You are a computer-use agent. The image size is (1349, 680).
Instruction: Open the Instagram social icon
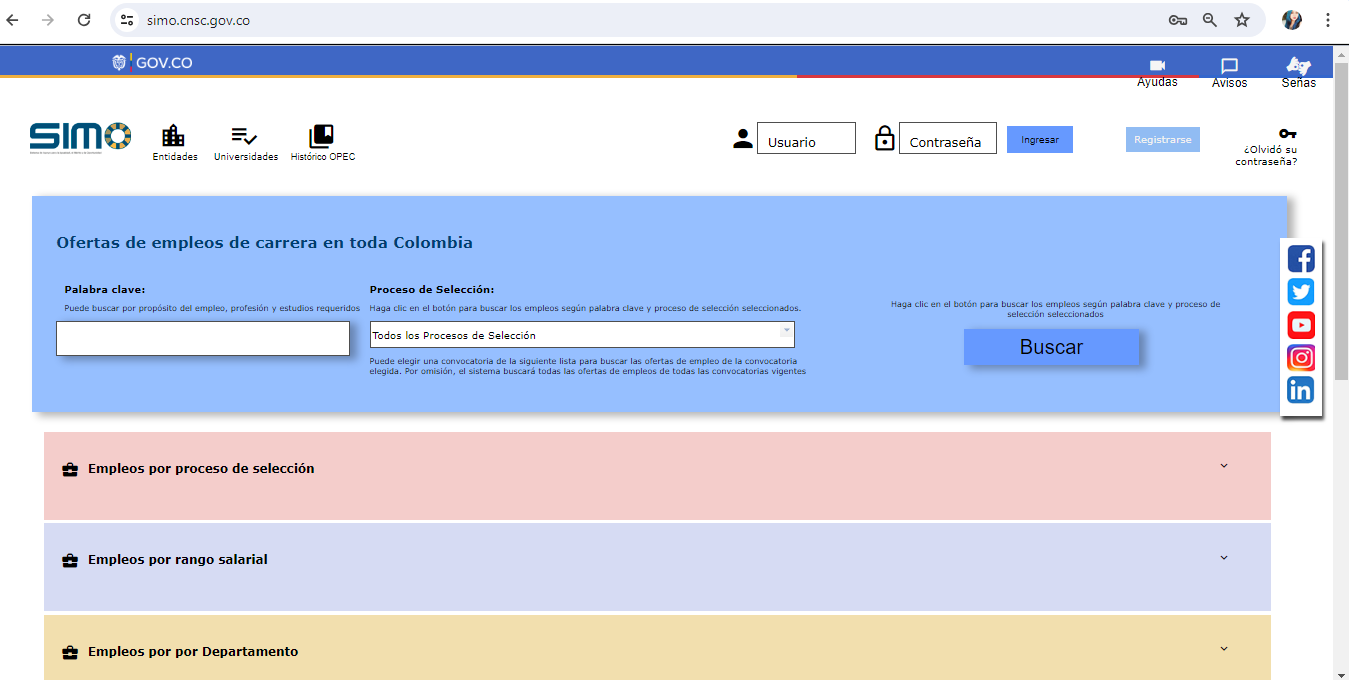1300,358
